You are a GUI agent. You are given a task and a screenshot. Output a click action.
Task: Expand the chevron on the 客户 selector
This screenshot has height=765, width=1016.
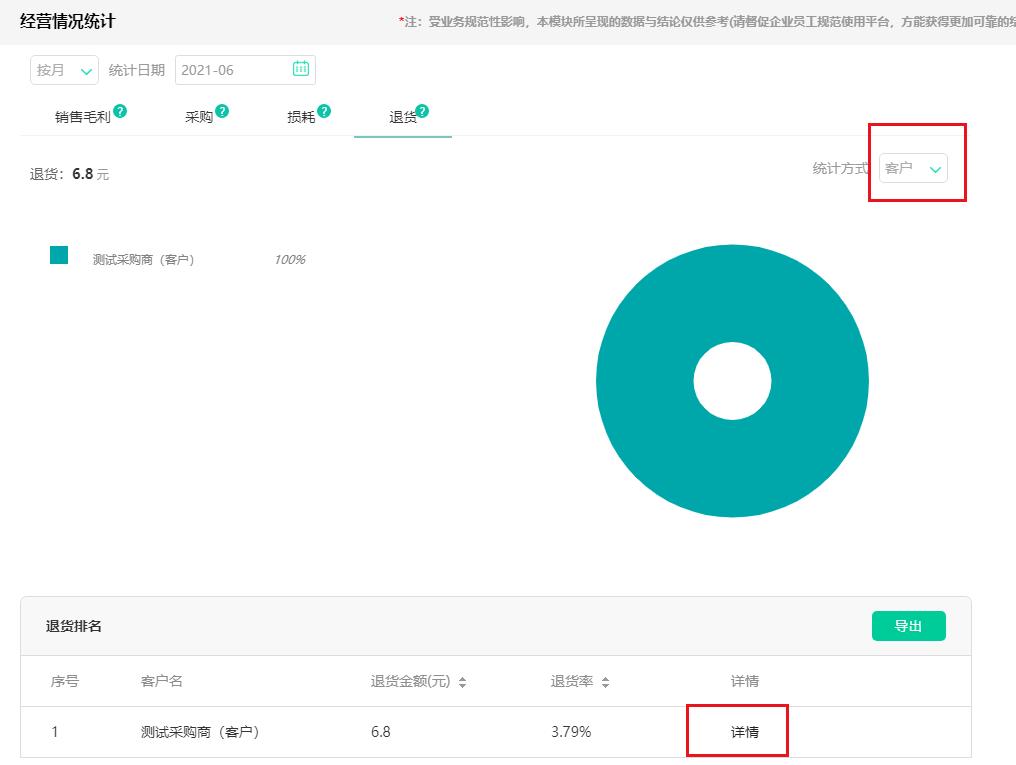935,168
